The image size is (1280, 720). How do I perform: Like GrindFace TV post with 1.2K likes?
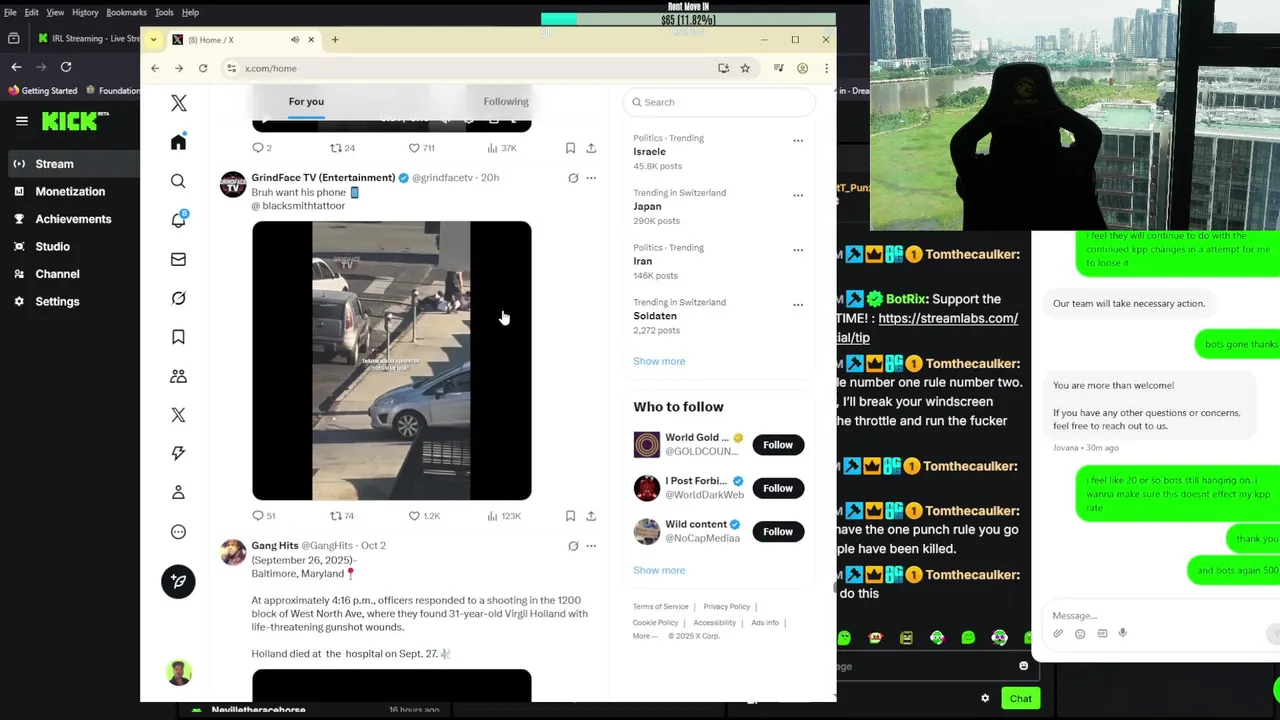[424, 516]
